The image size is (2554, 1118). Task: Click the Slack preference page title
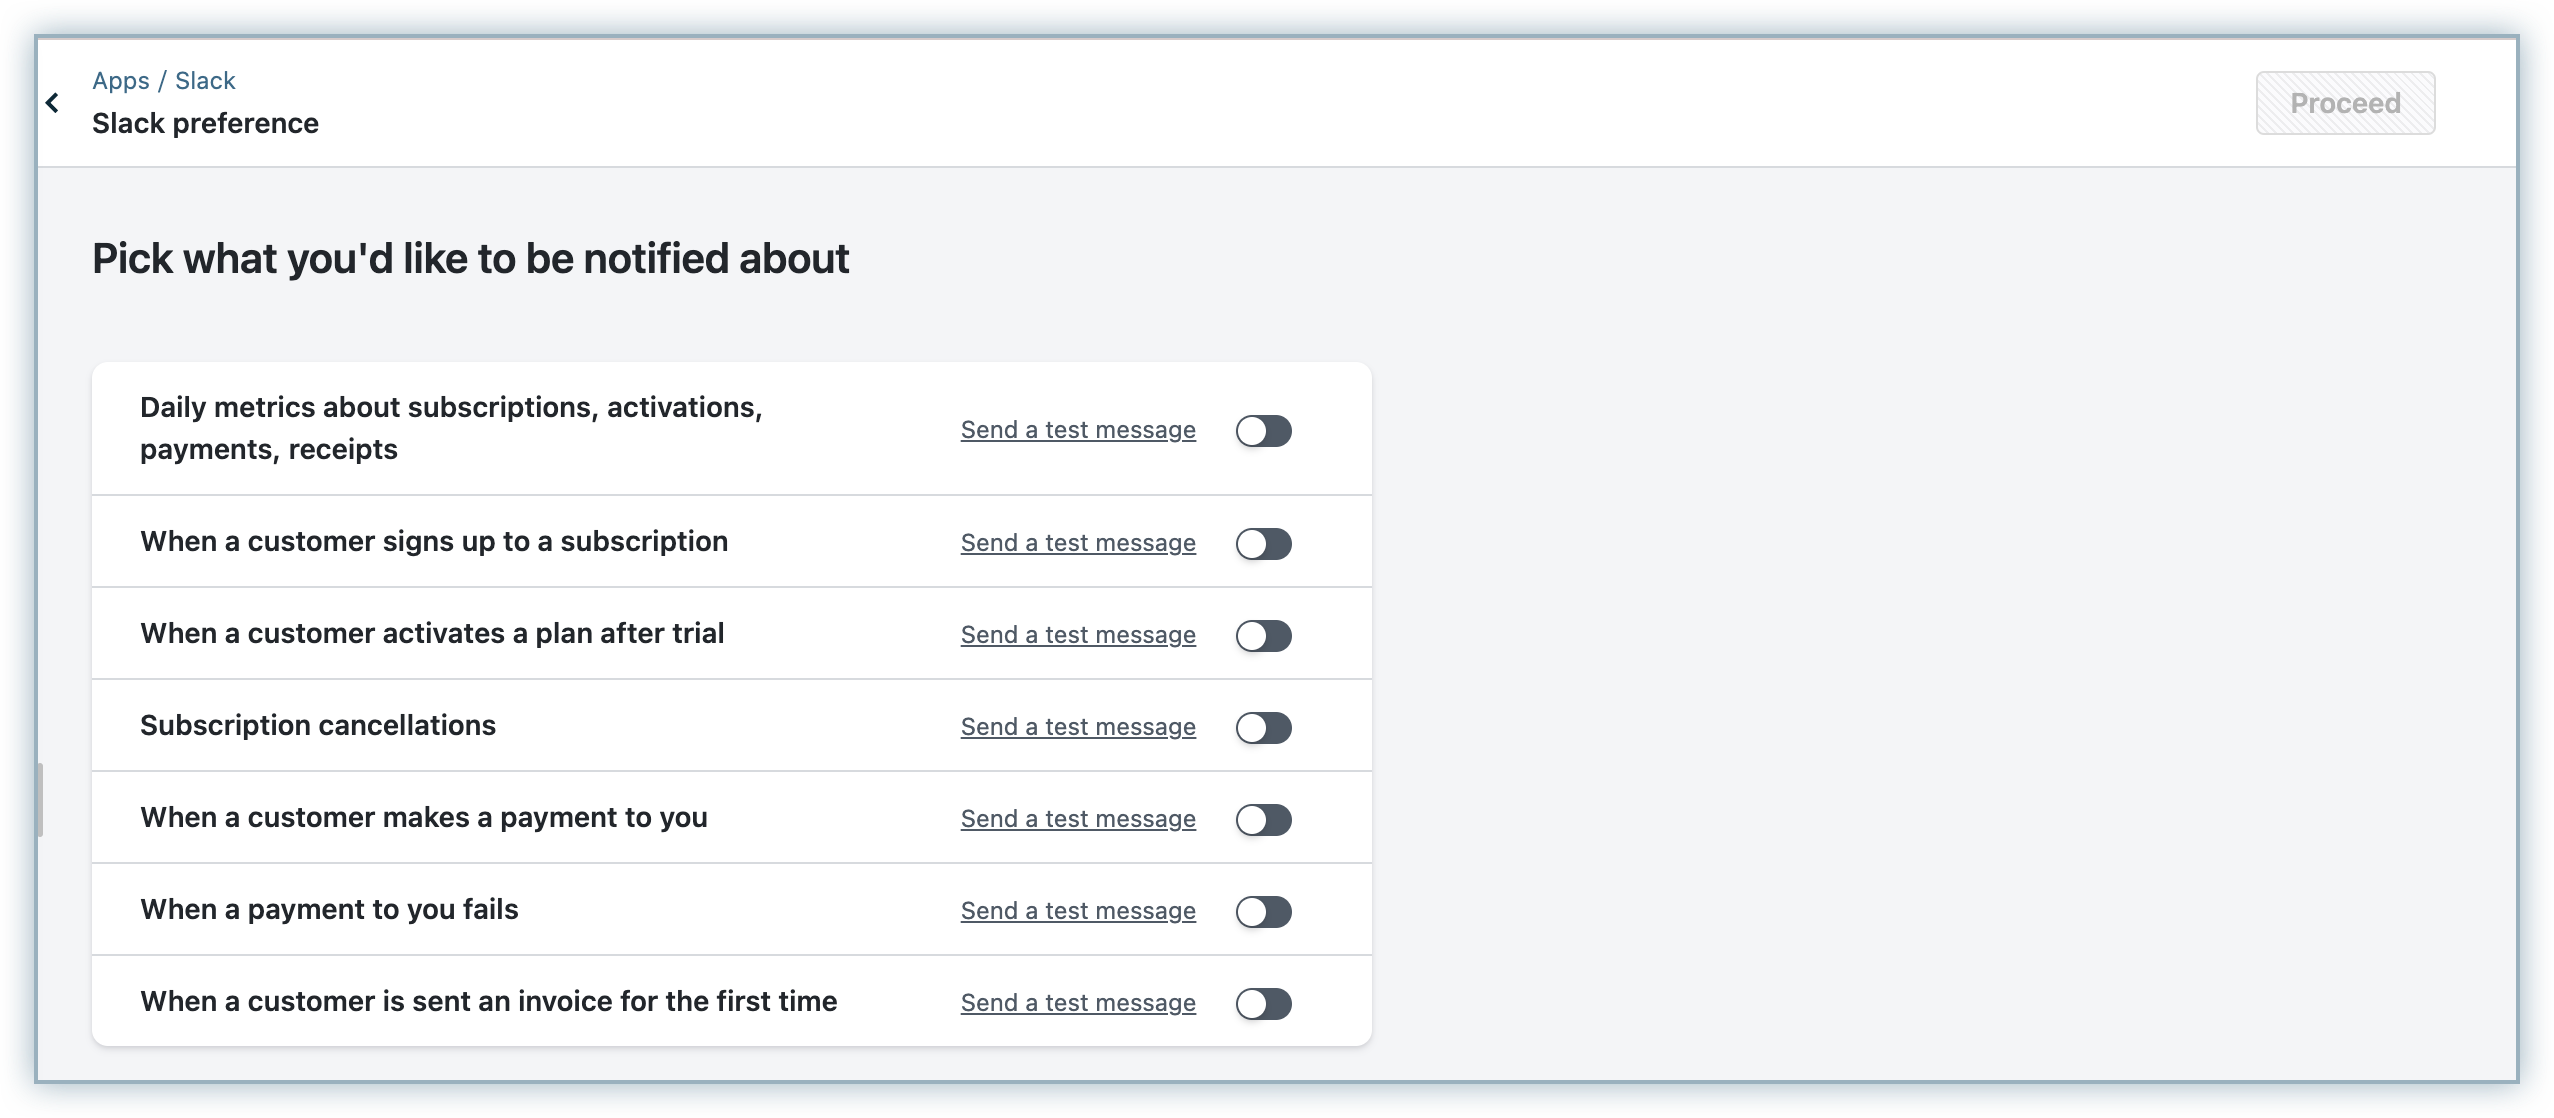click(205, 124)
